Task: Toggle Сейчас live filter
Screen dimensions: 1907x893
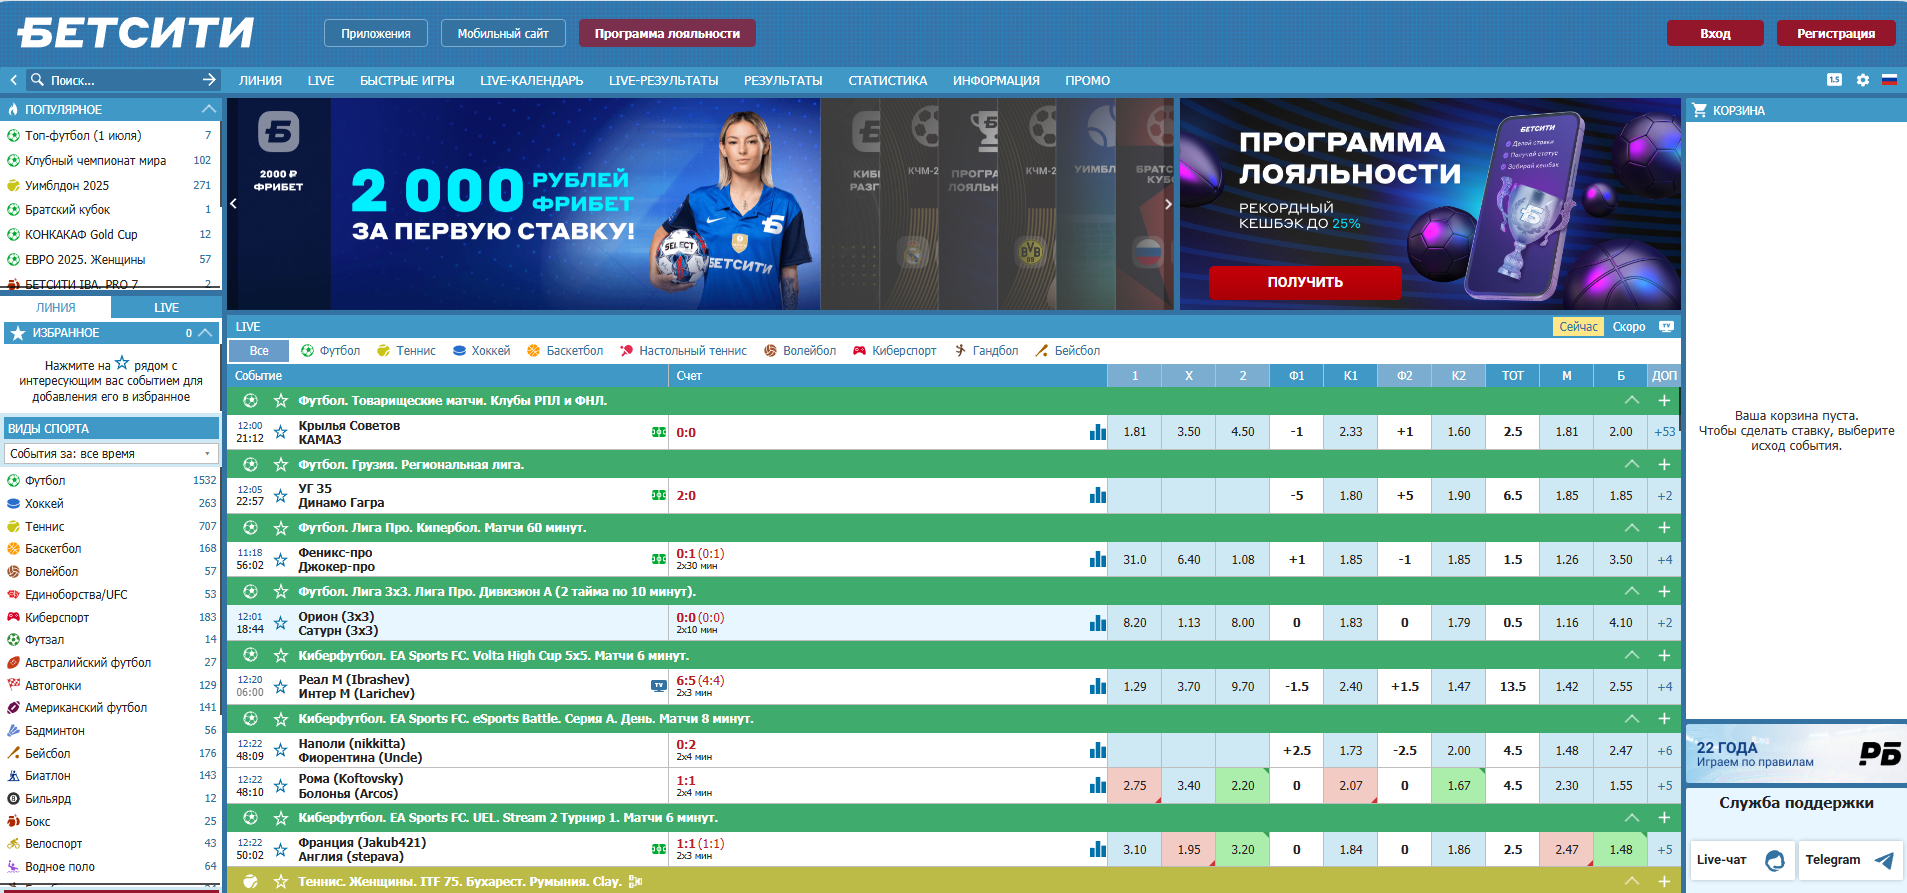Action: 1578,327
